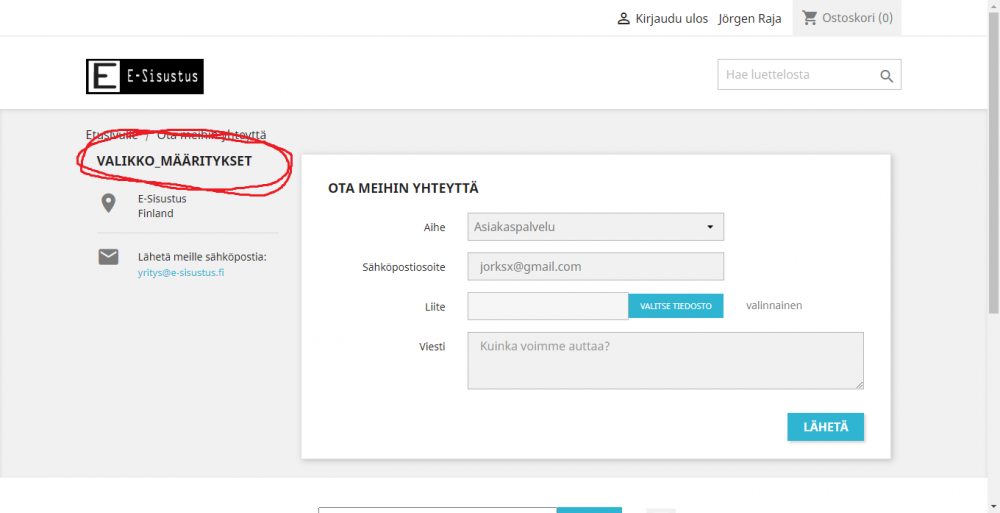
Task: Click the valinnainen label text
Action: (774, 305)
